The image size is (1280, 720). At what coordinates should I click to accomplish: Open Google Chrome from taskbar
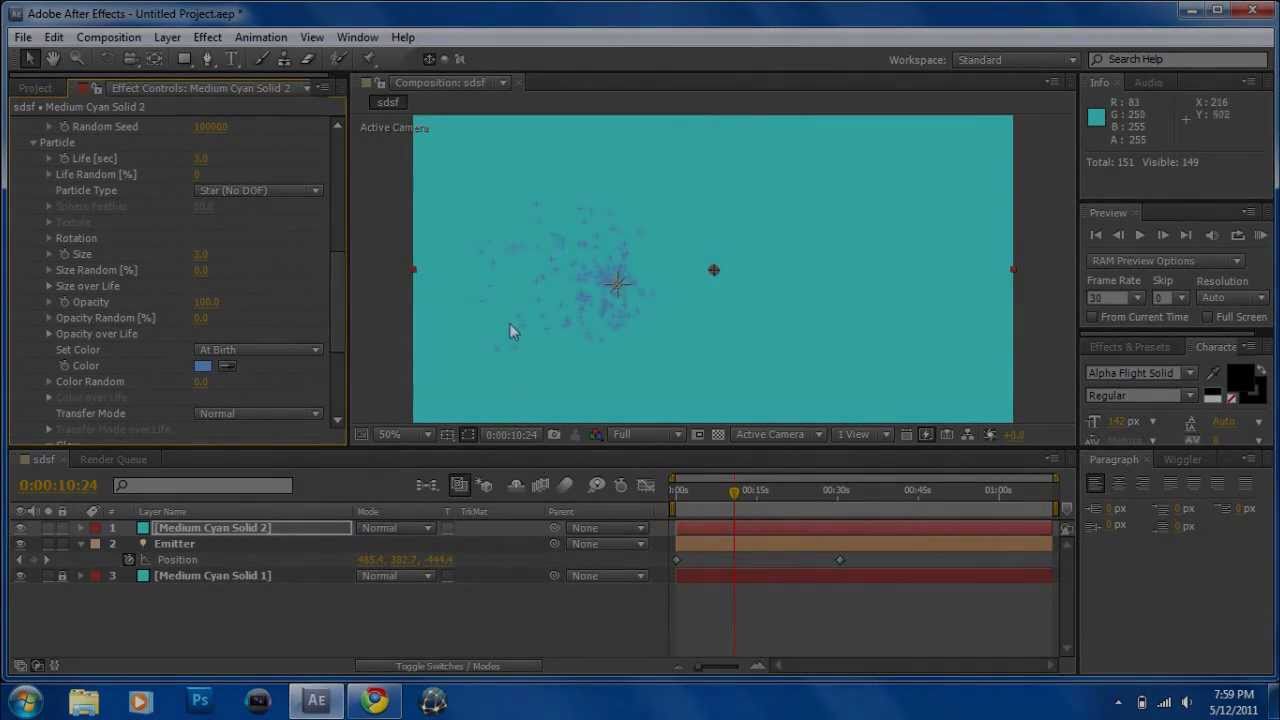375,701
